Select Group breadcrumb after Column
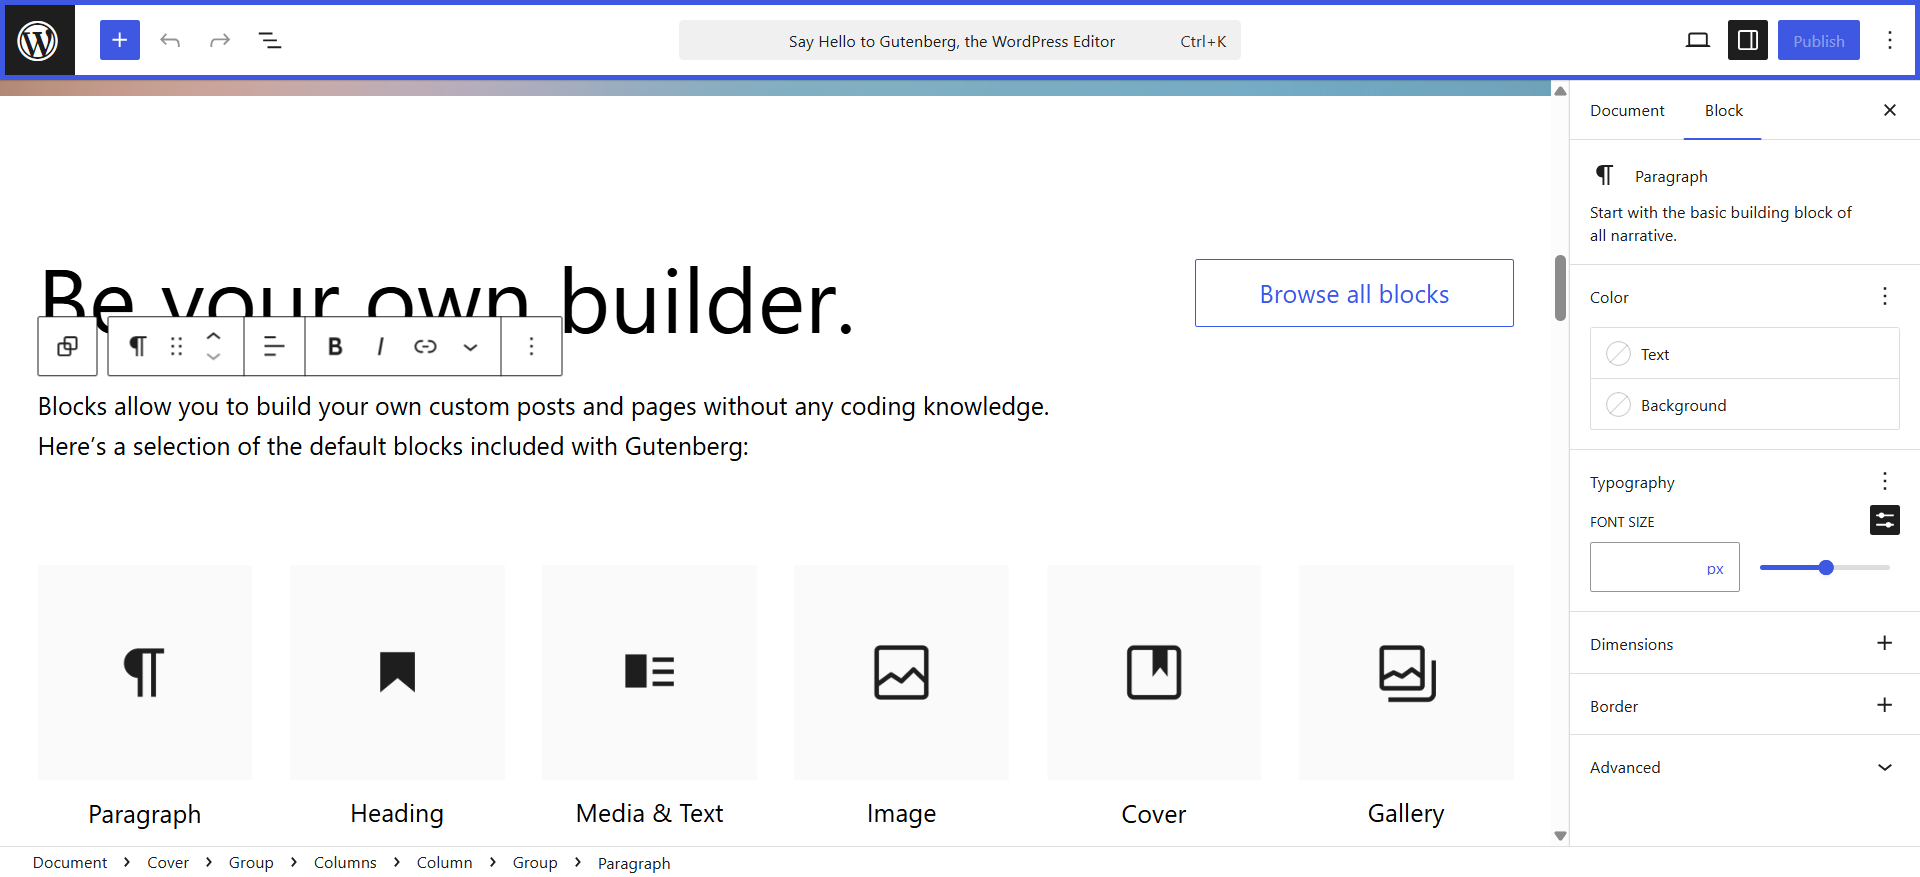This screenshot has width=1920, height=877. [x=535, y=862]
